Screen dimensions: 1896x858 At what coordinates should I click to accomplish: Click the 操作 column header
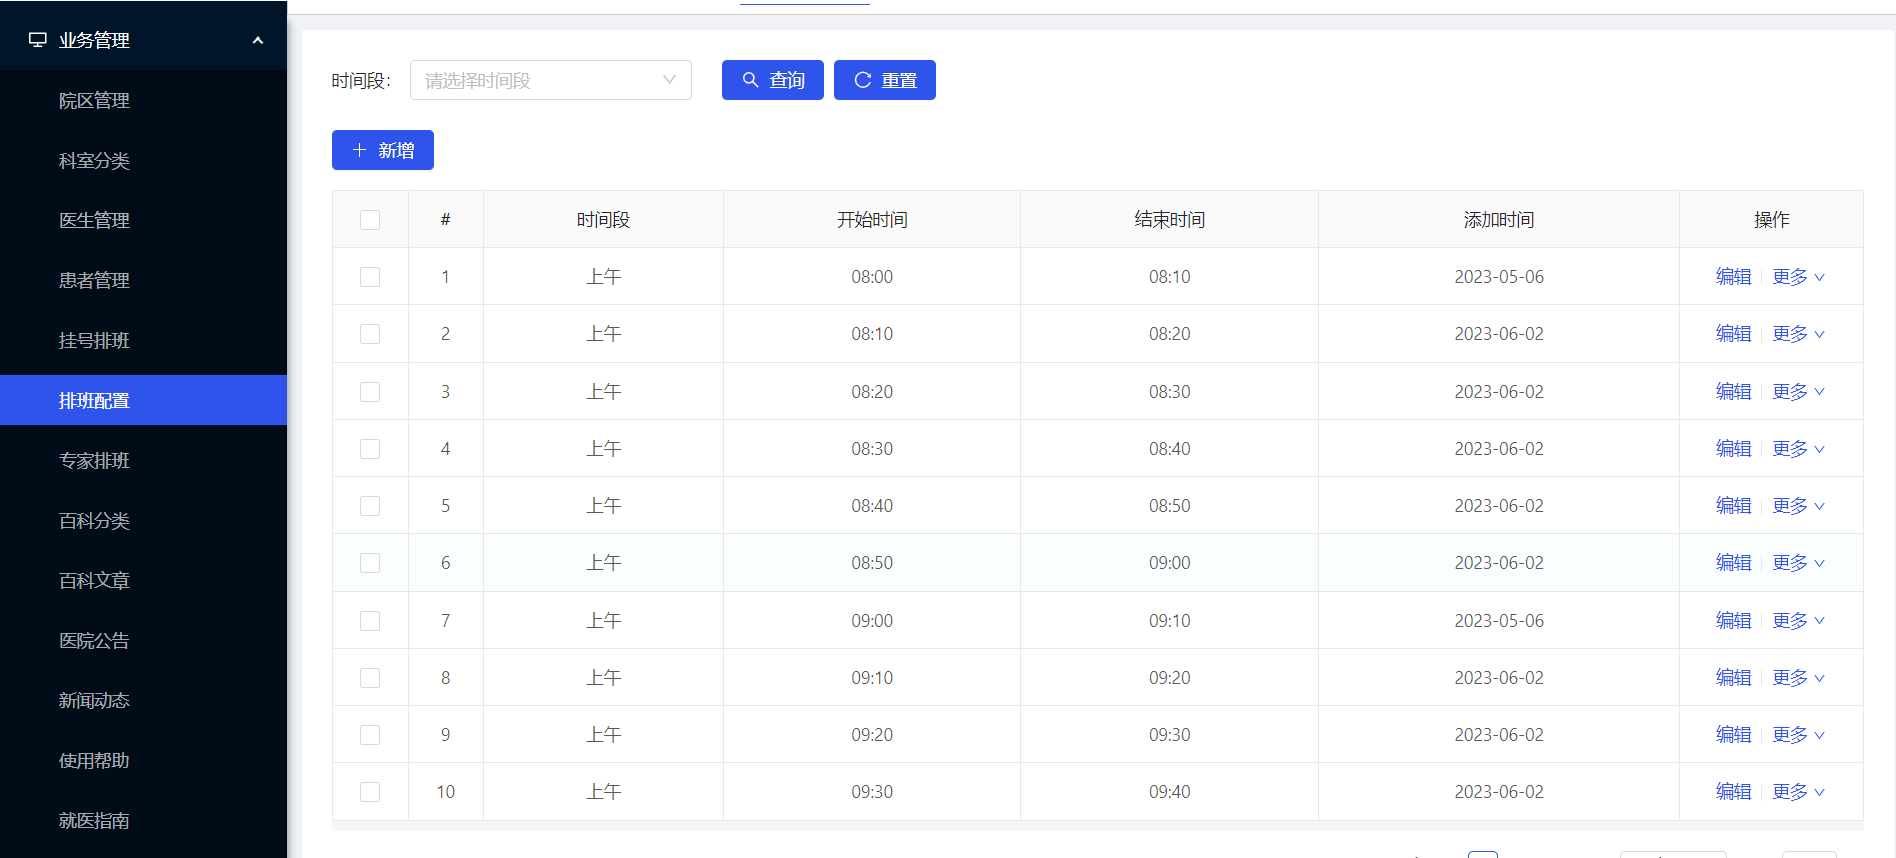(1772, 220)
